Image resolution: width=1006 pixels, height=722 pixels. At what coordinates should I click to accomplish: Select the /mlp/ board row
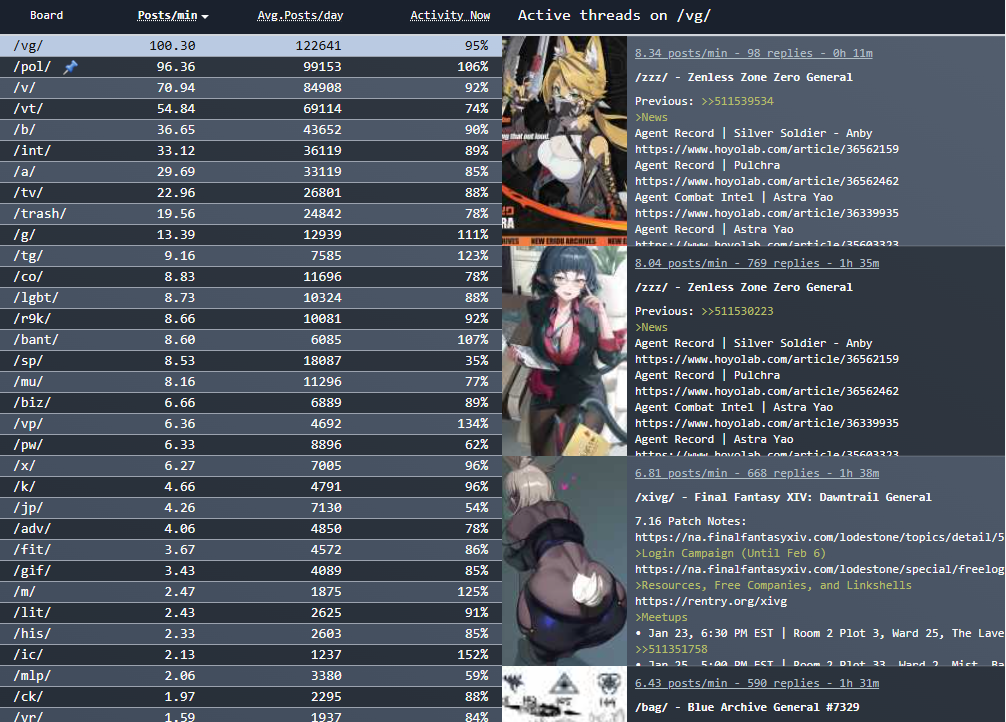point(251,676)
